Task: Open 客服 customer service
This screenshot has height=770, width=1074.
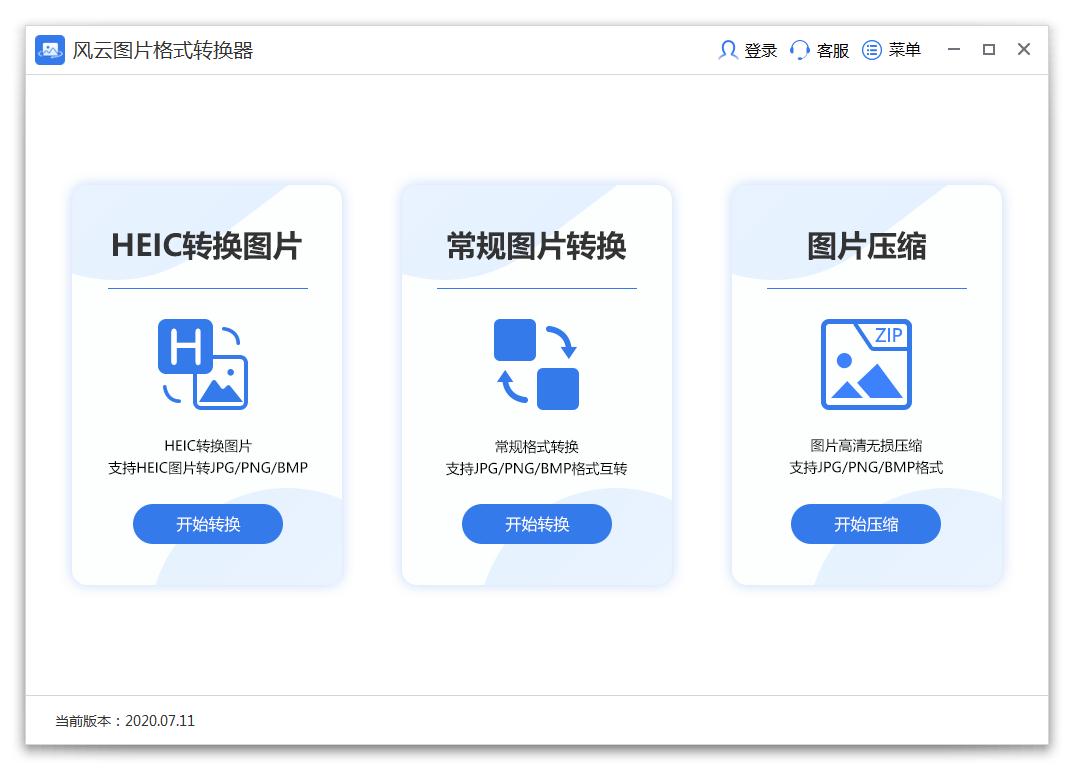Action: [x=833, y=50]
